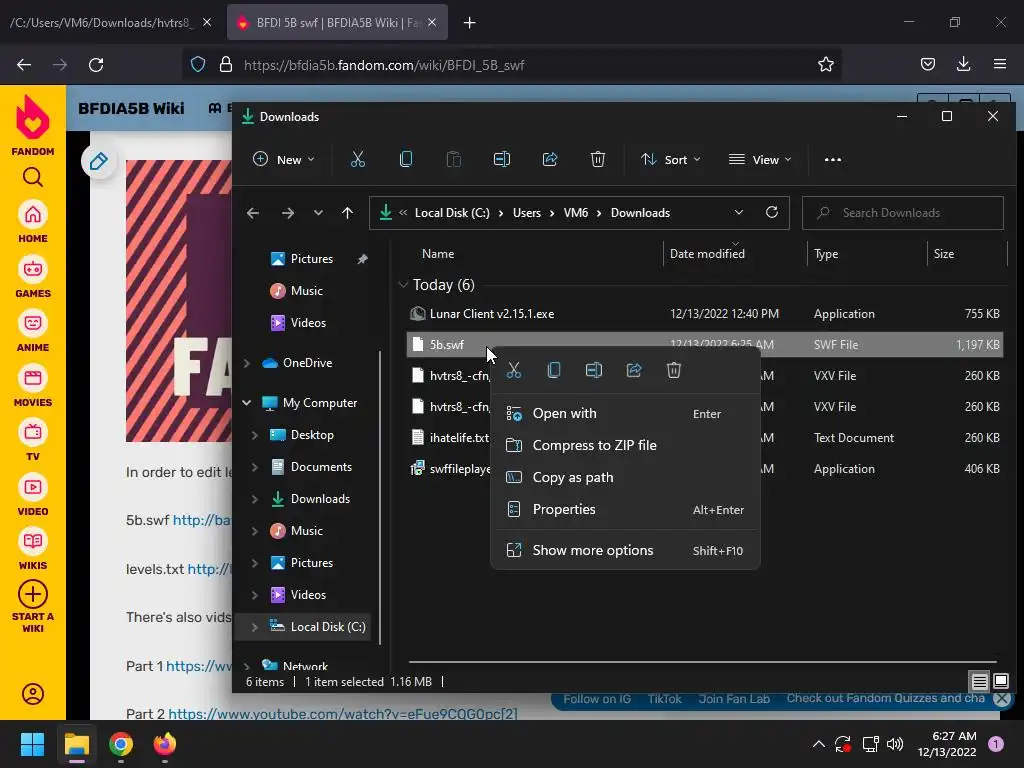The width and height of the screenshot is (1024, 768).
Task: Open recent locations dropdown arrow
Action: pos(318,213)
